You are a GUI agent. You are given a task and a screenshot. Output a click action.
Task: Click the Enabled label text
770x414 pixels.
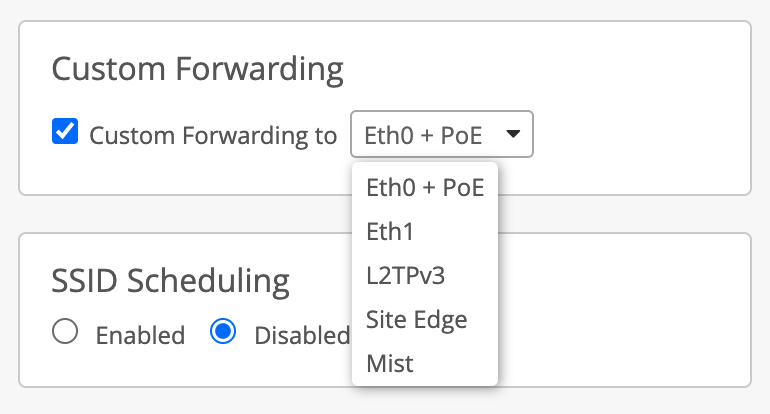[x=140, y=336]
